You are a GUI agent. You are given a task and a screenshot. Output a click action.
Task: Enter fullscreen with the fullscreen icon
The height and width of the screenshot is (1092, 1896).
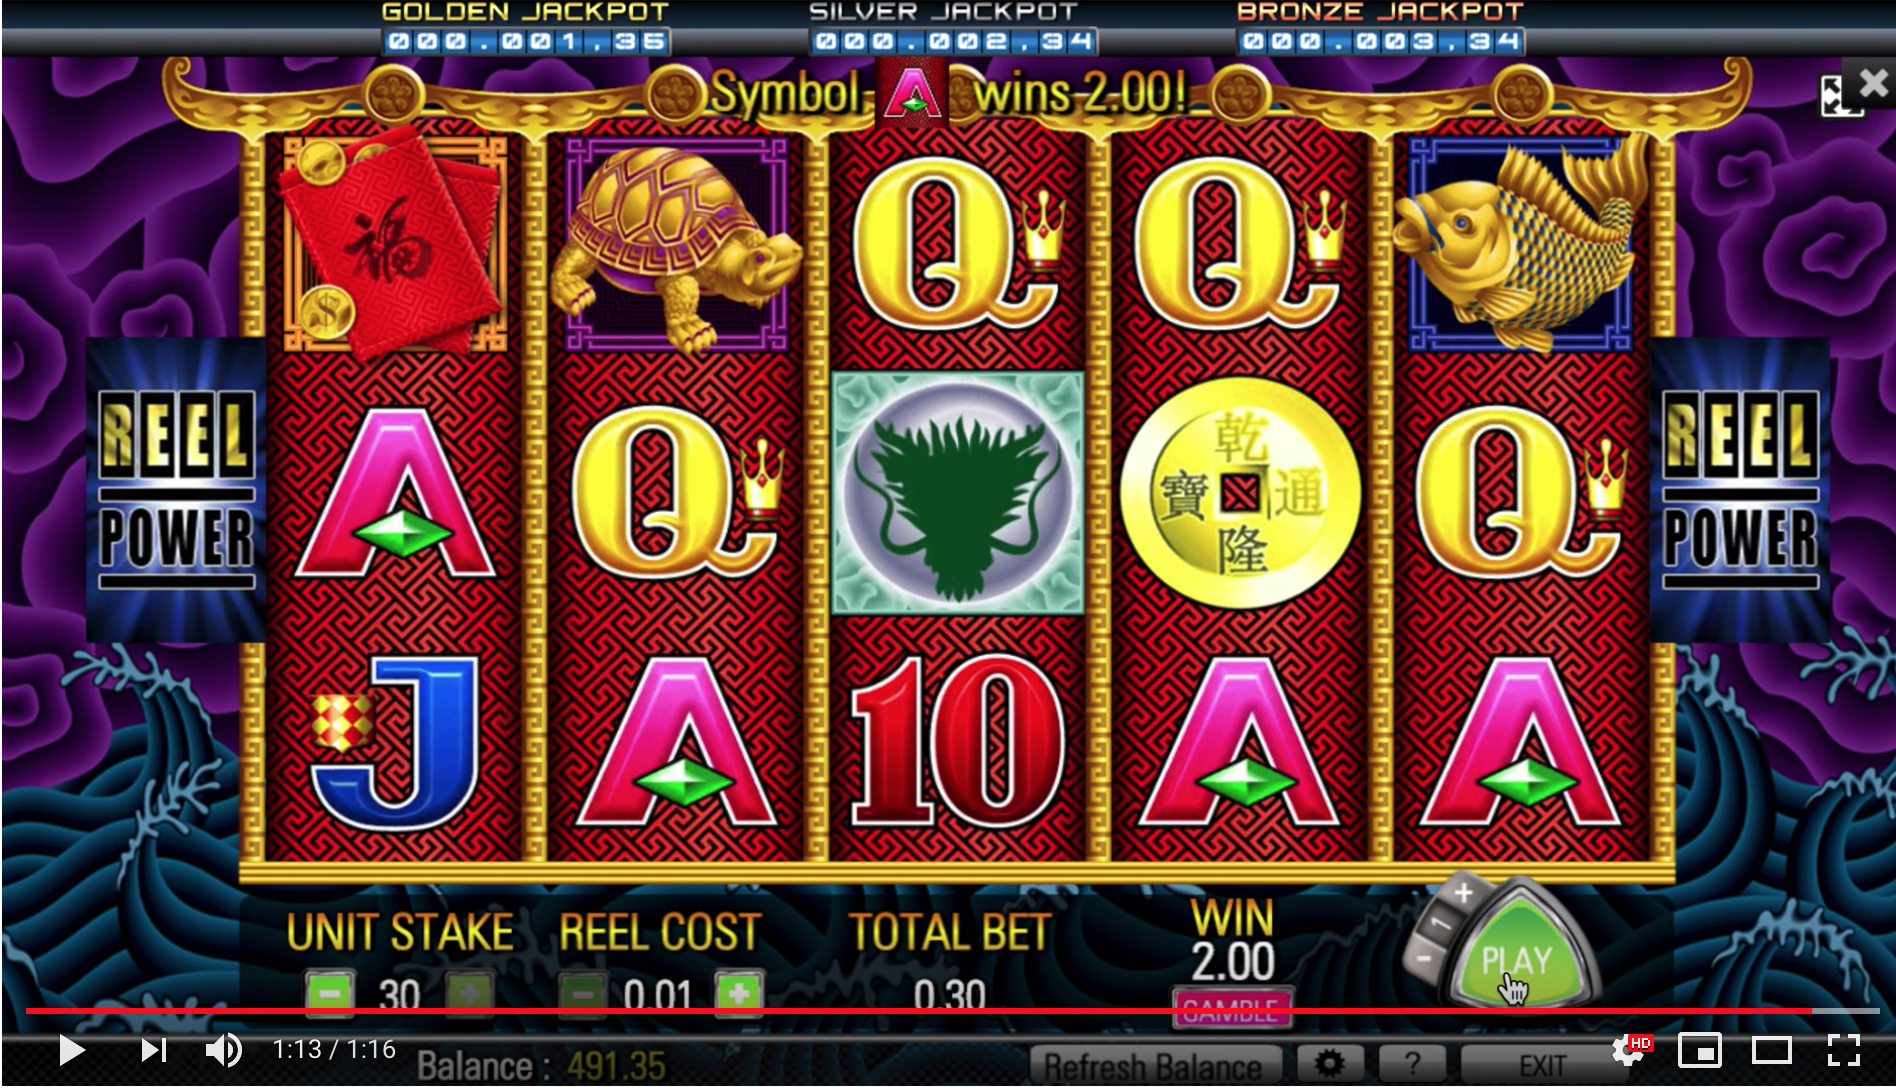click(x=1843, y=1050)
